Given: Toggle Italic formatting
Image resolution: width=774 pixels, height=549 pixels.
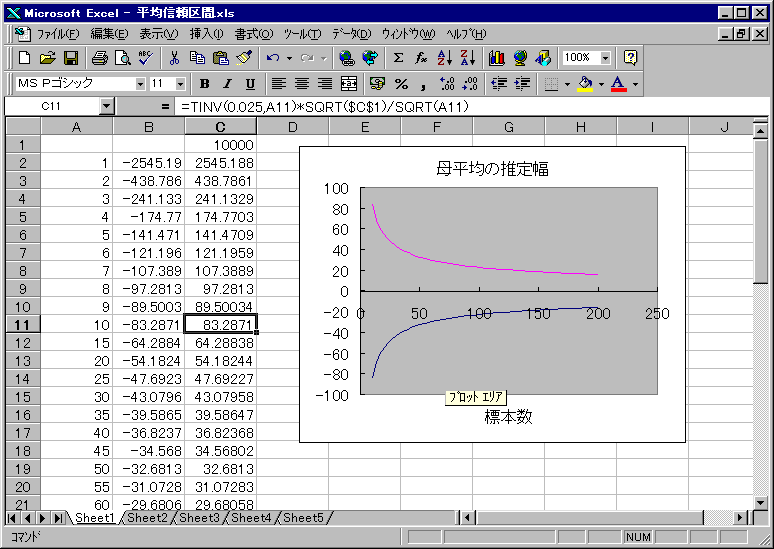Looking at the screenshot, I should pos(227,84).
